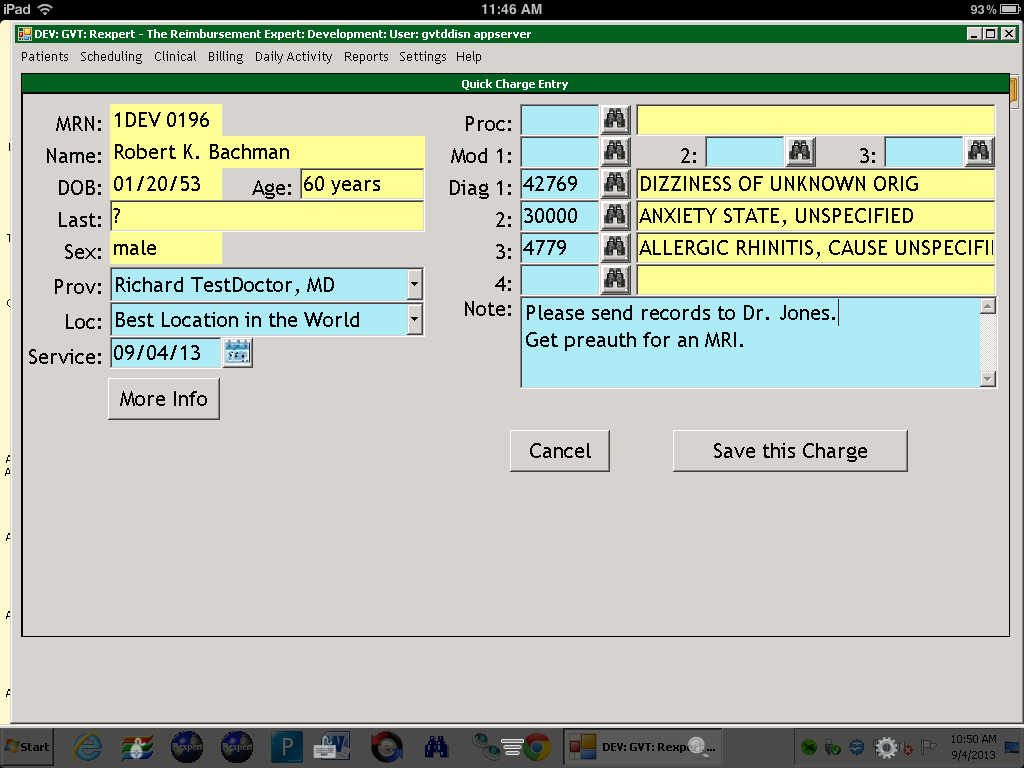The height and width of the screenshot is (768, 1024).
Task: Click the Diag 1 code field 42769
Action: coord(560,184)
